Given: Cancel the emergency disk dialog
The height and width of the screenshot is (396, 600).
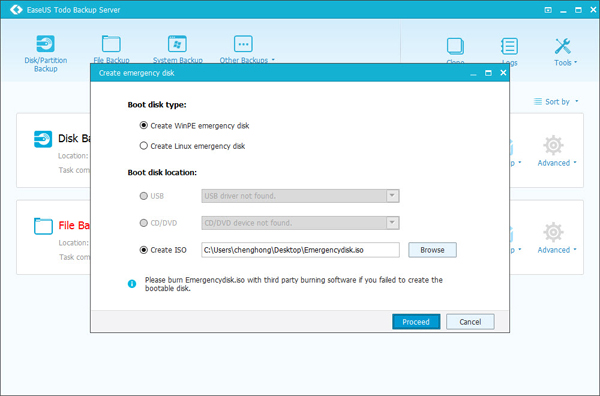Looking at the screenshot, I should tap(470, 322).
